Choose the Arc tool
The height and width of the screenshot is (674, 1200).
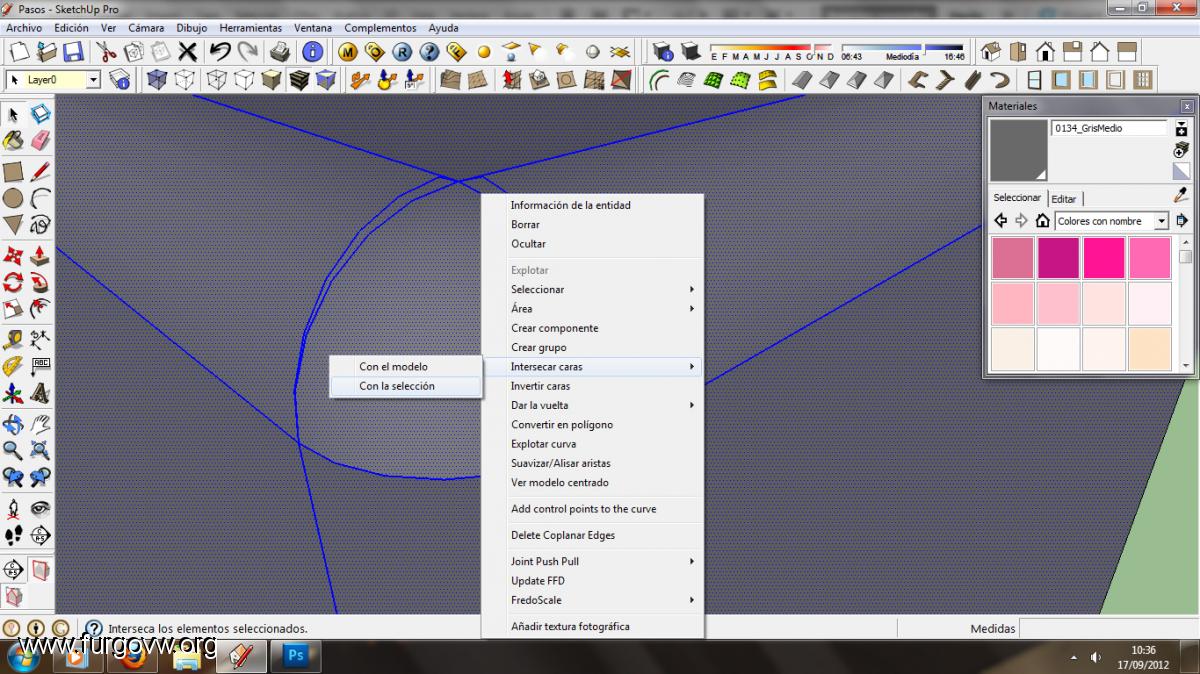coord(40,198)
